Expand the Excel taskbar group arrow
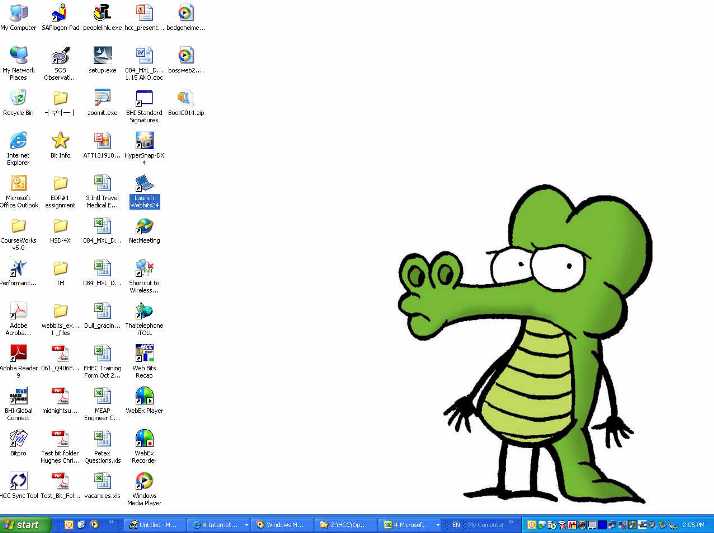The image size is (714, 533). point(438,525)
